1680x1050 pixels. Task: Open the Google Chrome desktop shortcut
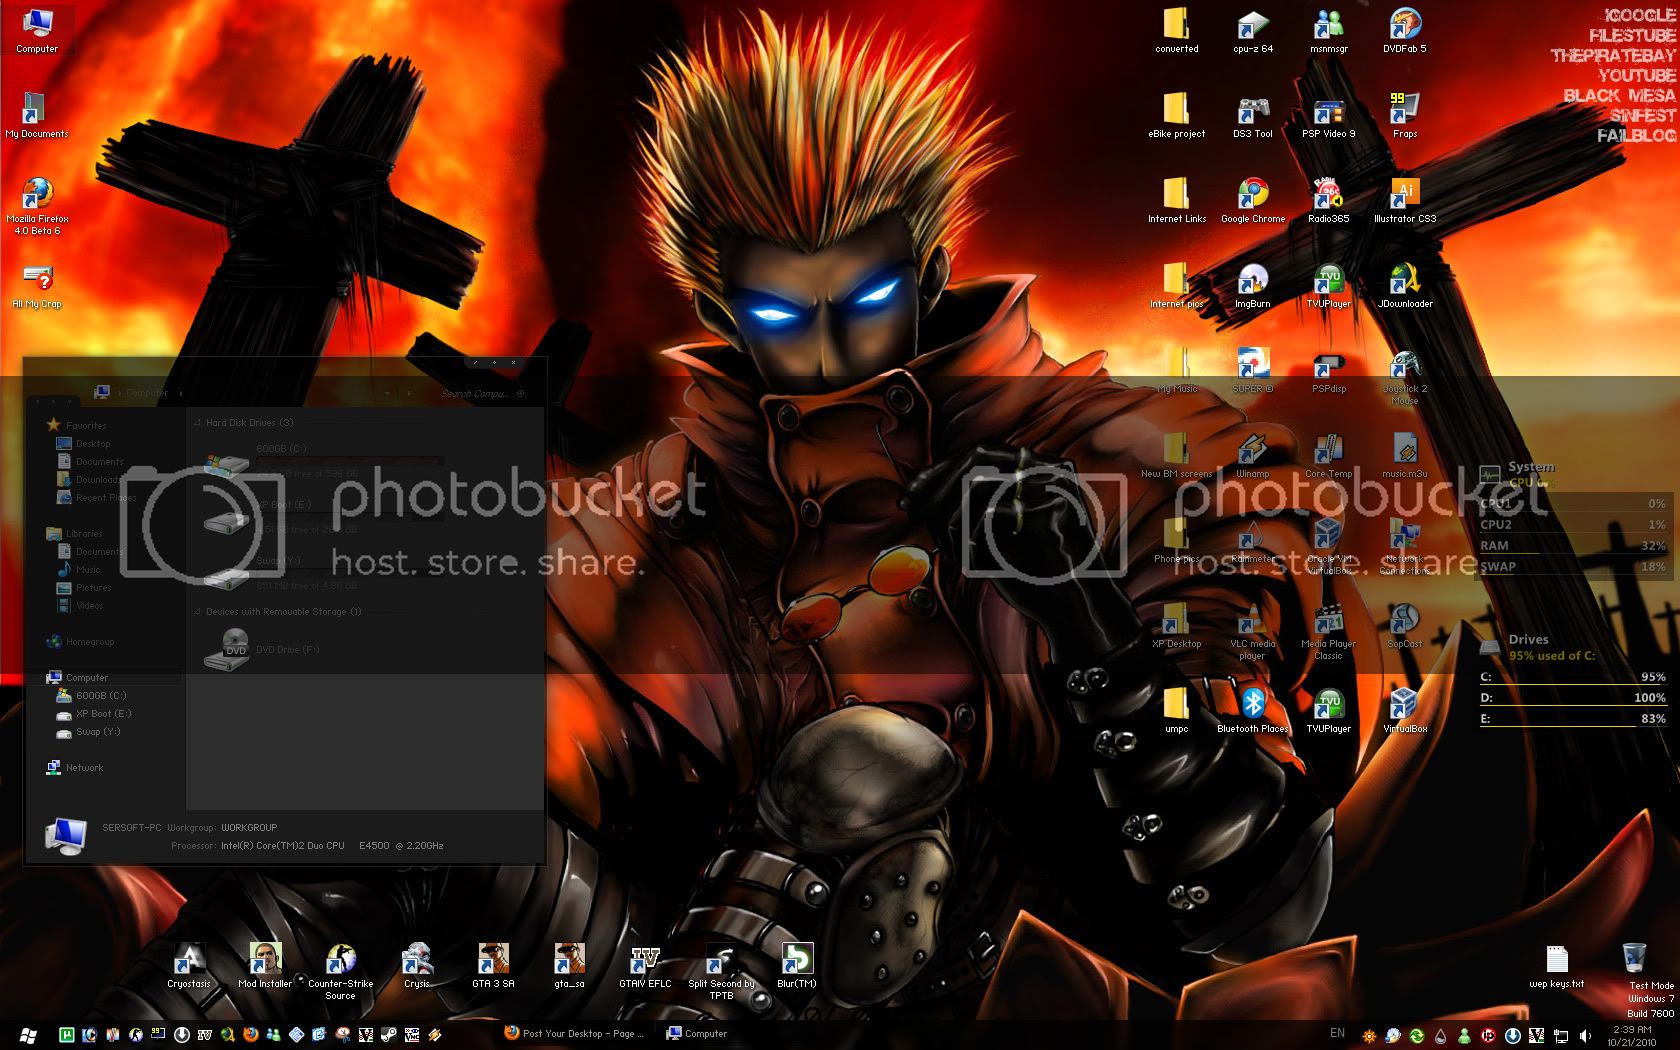[1253, 196]
